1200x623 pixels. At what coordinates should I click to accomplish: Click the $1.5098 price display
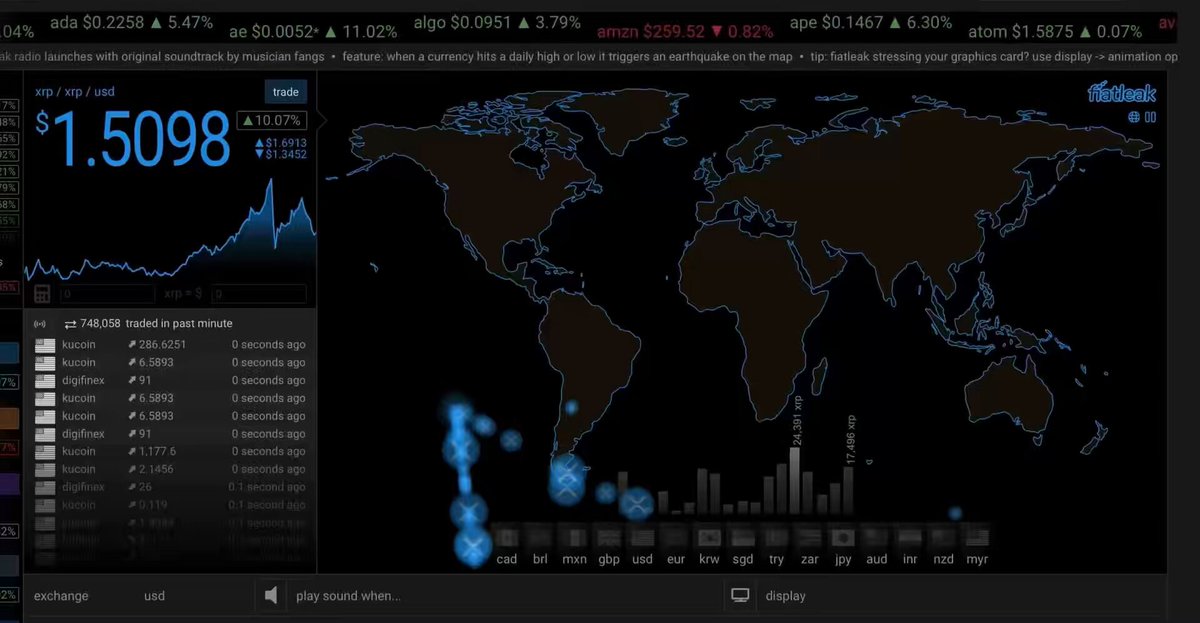coord(133,138)
